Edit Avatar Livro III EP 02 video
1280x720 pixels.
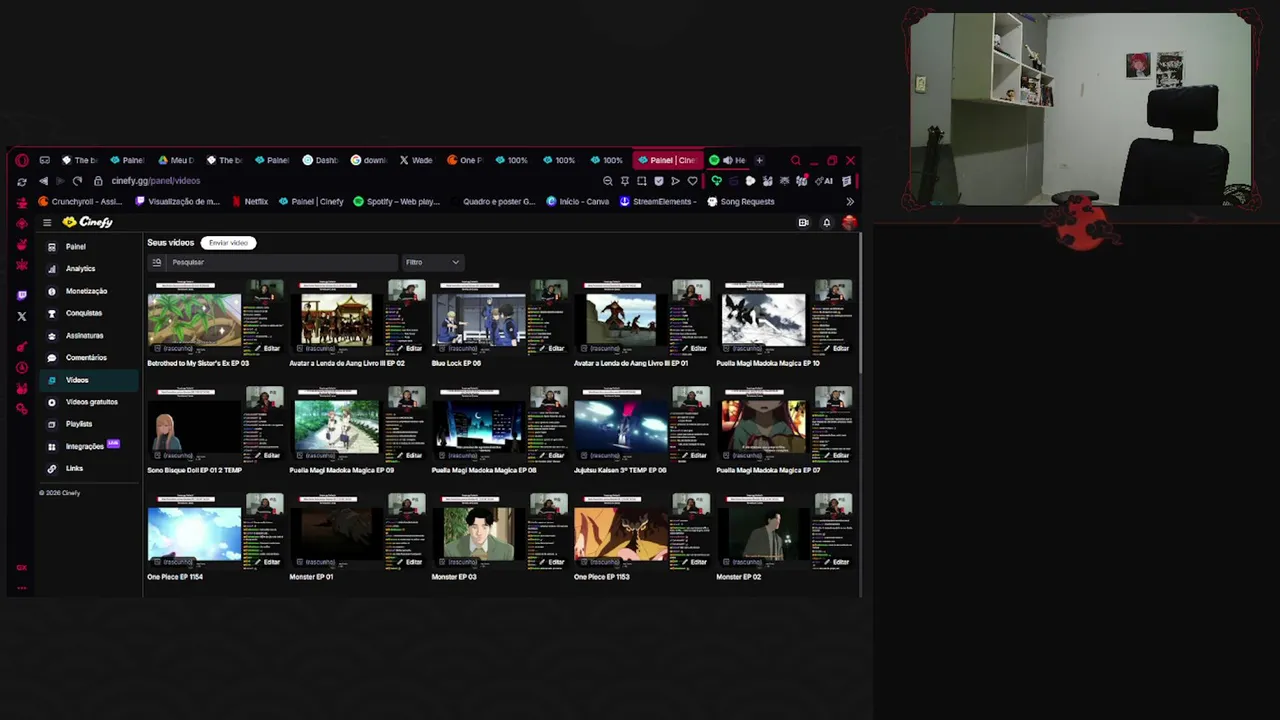408,348
